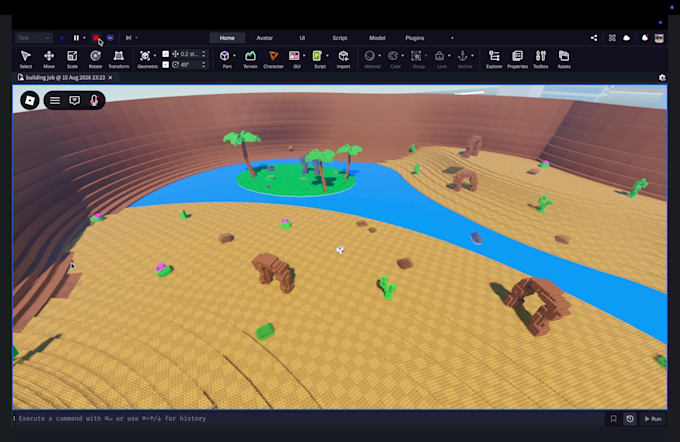The image size is (680, 442).
Task: Open the Assets panel
Action: coord(564,59)
